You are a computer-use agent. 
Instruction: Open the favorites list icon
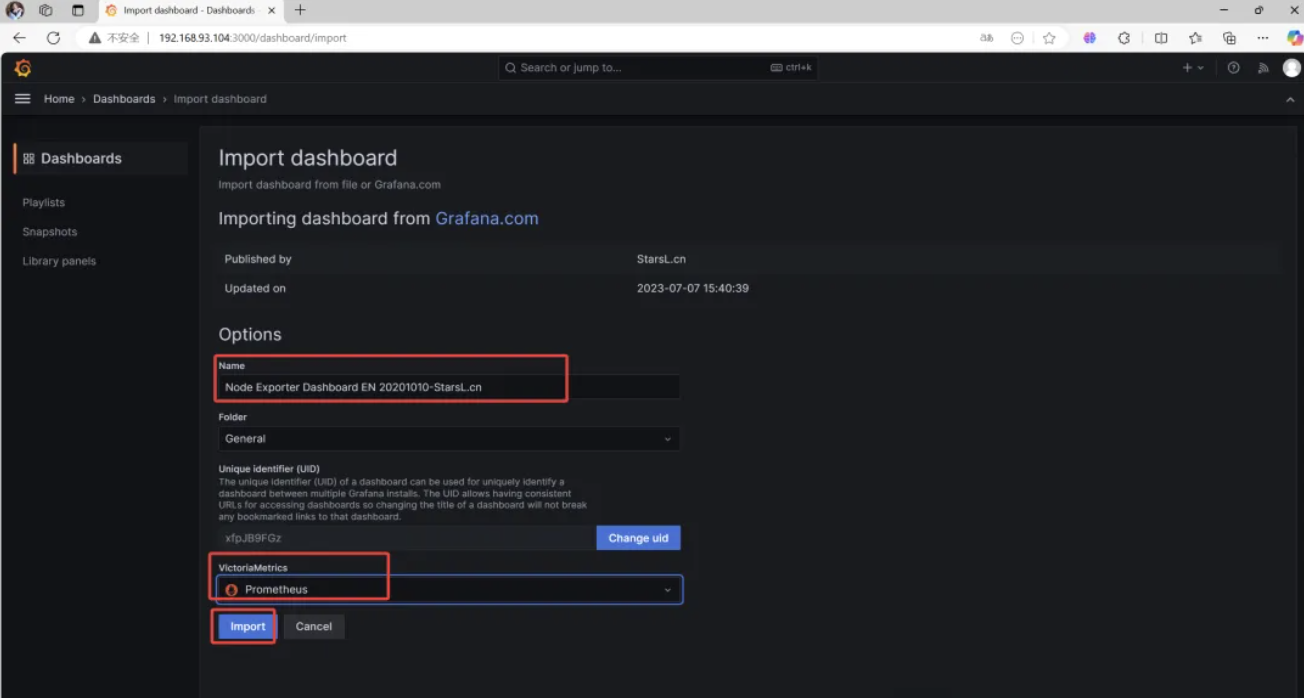pyautogui.click(x=1195, y=38)
